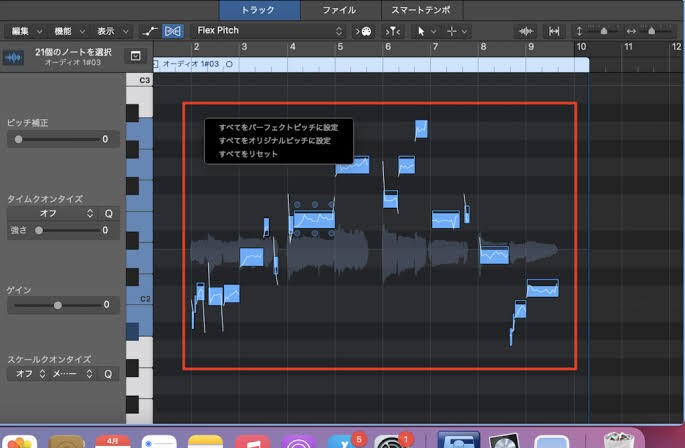Click the inspector dropdown box icon
Screen dimensions: 685x448
[135, 56]
